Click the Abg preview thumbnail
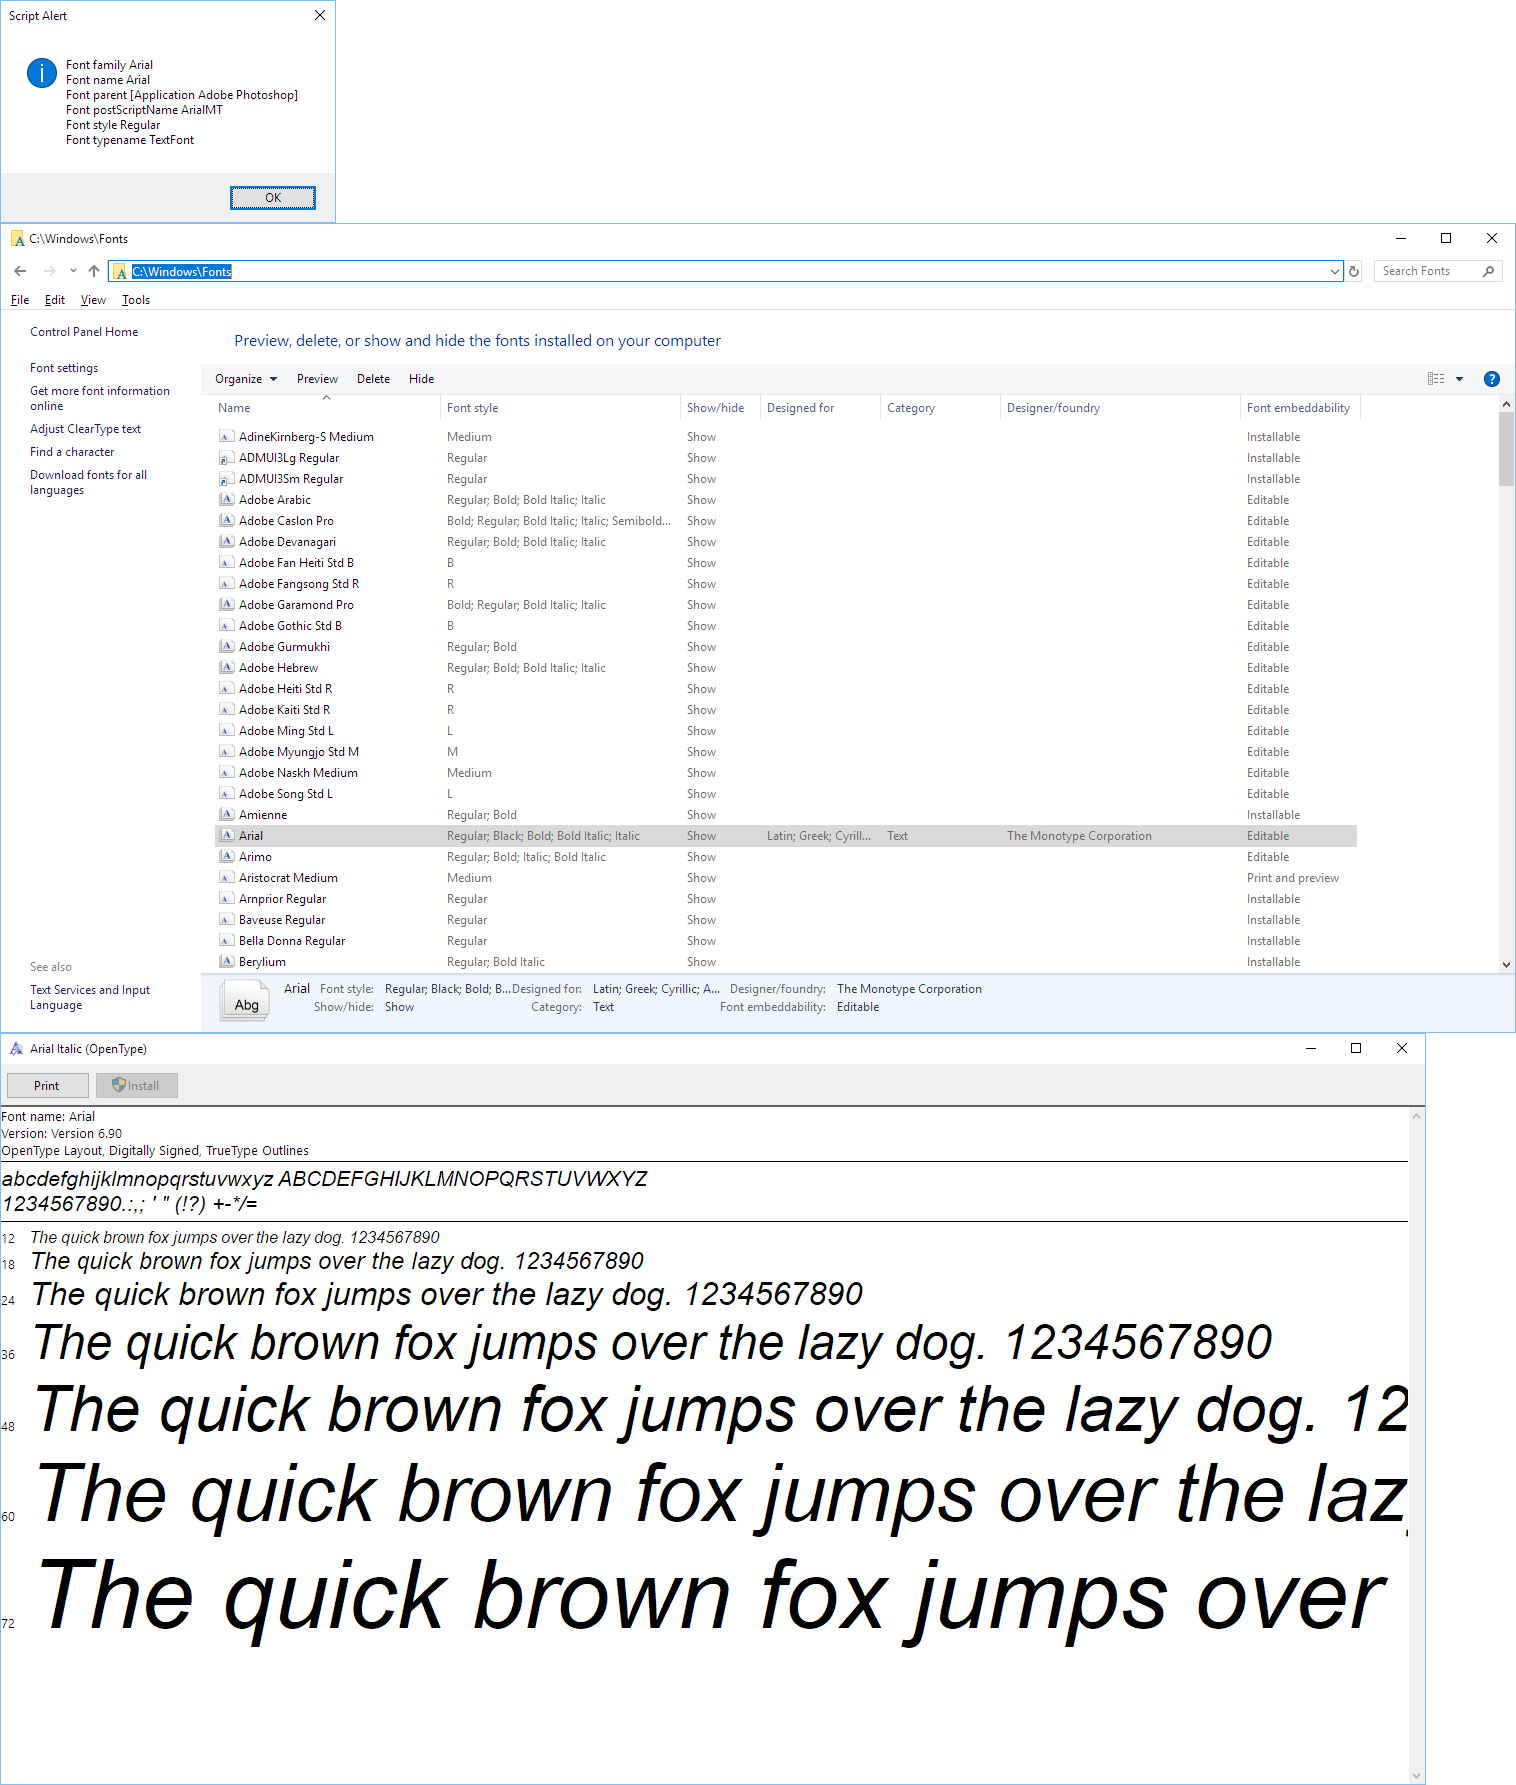The height and width of the screenshot is (1785, 1516). (245, 1000)
